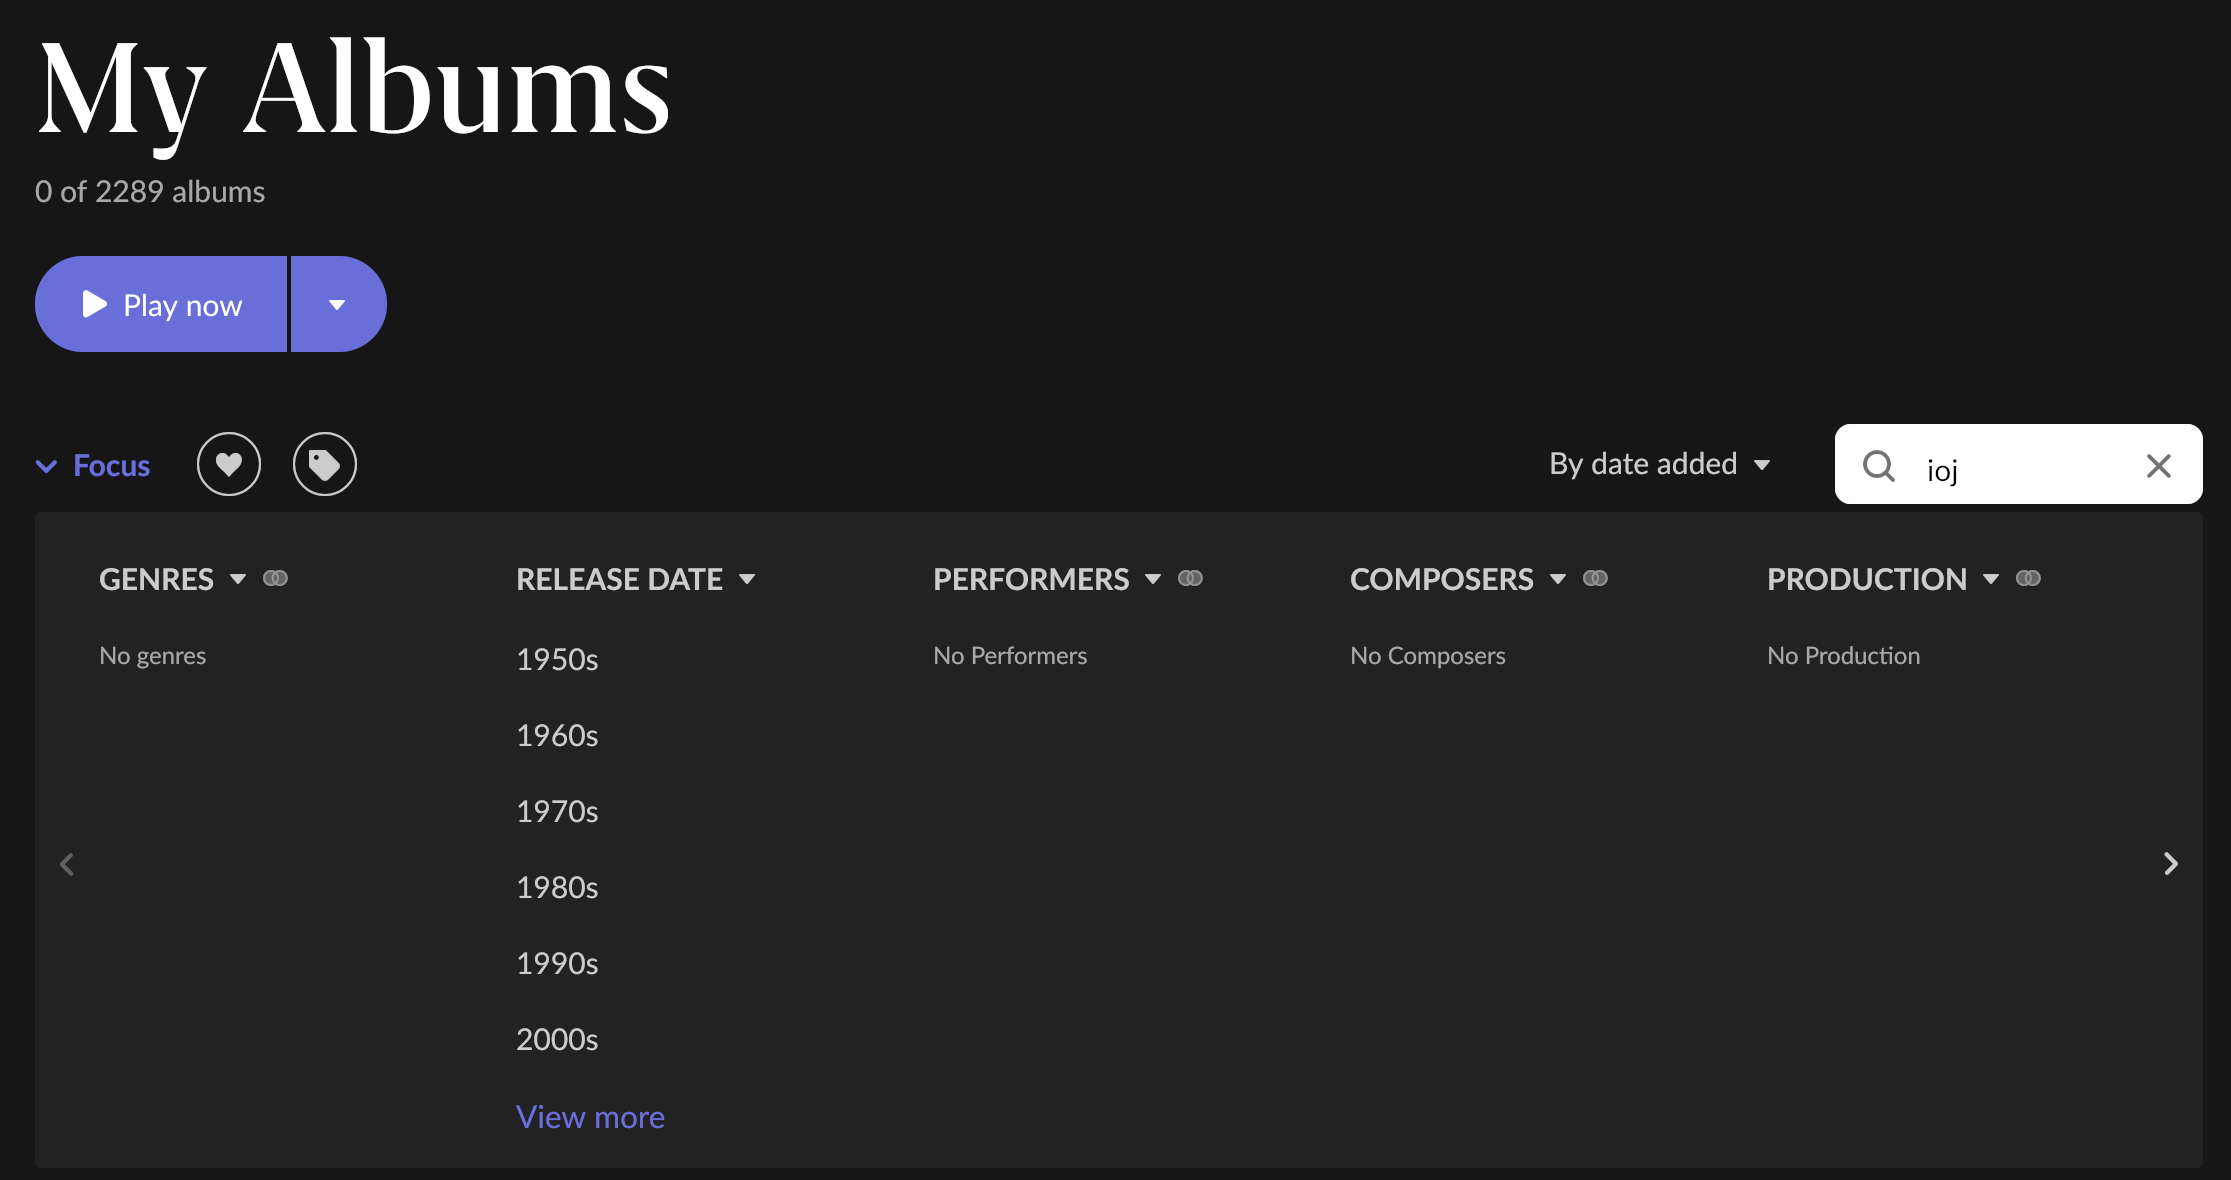Open the tag filter icon
This screenshot has width=2231, height=1180.
(324, 464)
